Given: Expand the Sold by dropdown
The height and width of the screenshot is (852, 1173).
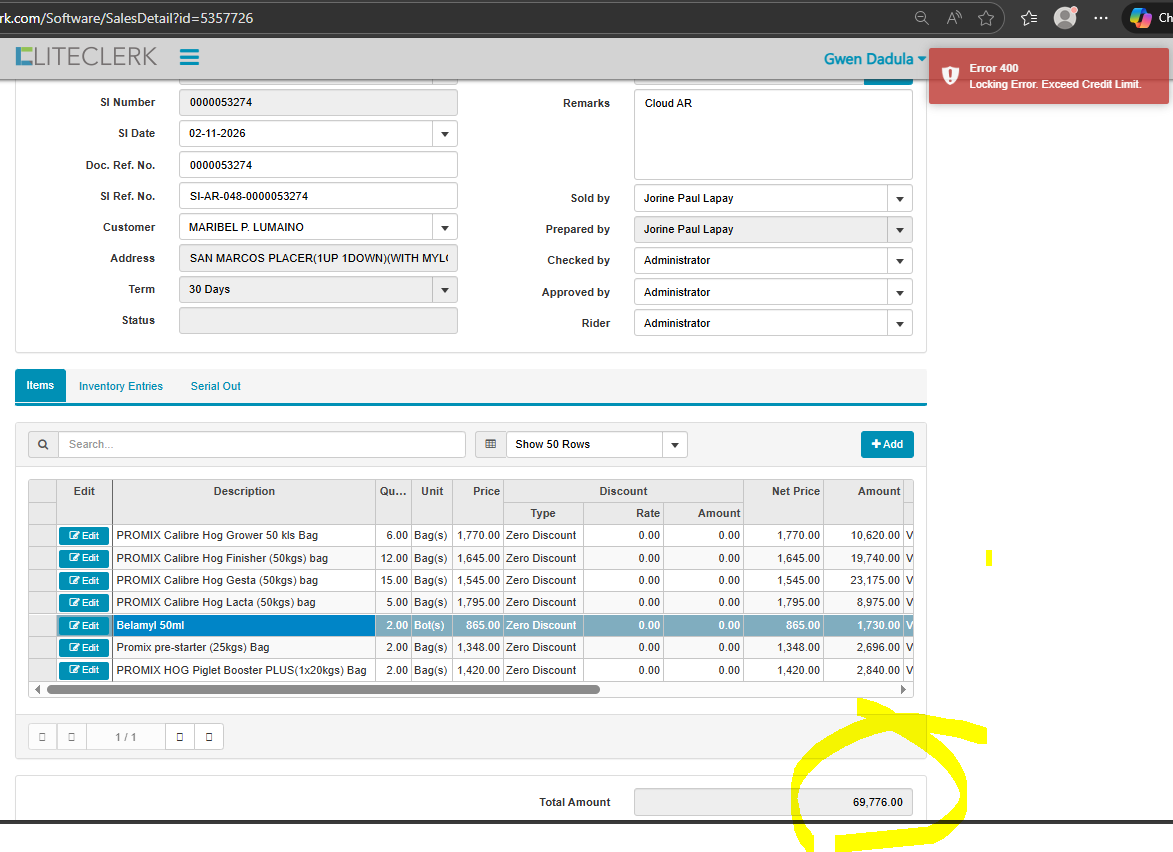Looking at the screenshot, I should tap(899, 198).
